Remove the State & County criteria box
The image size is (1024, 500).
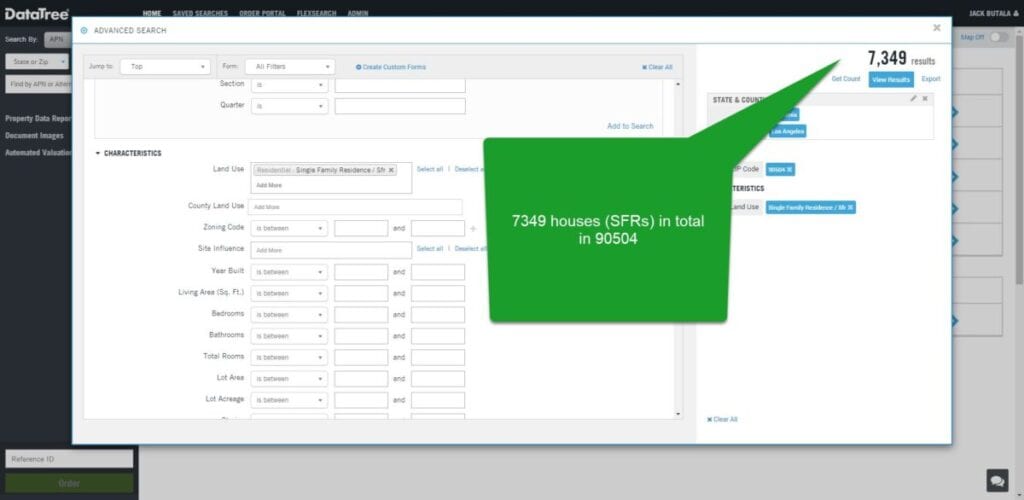pos(925,99)
